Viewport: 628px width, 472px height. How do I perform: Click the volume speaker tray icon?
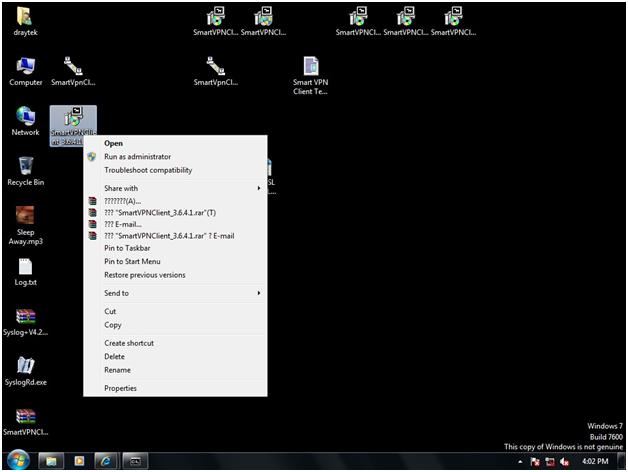tap(565, 462)
